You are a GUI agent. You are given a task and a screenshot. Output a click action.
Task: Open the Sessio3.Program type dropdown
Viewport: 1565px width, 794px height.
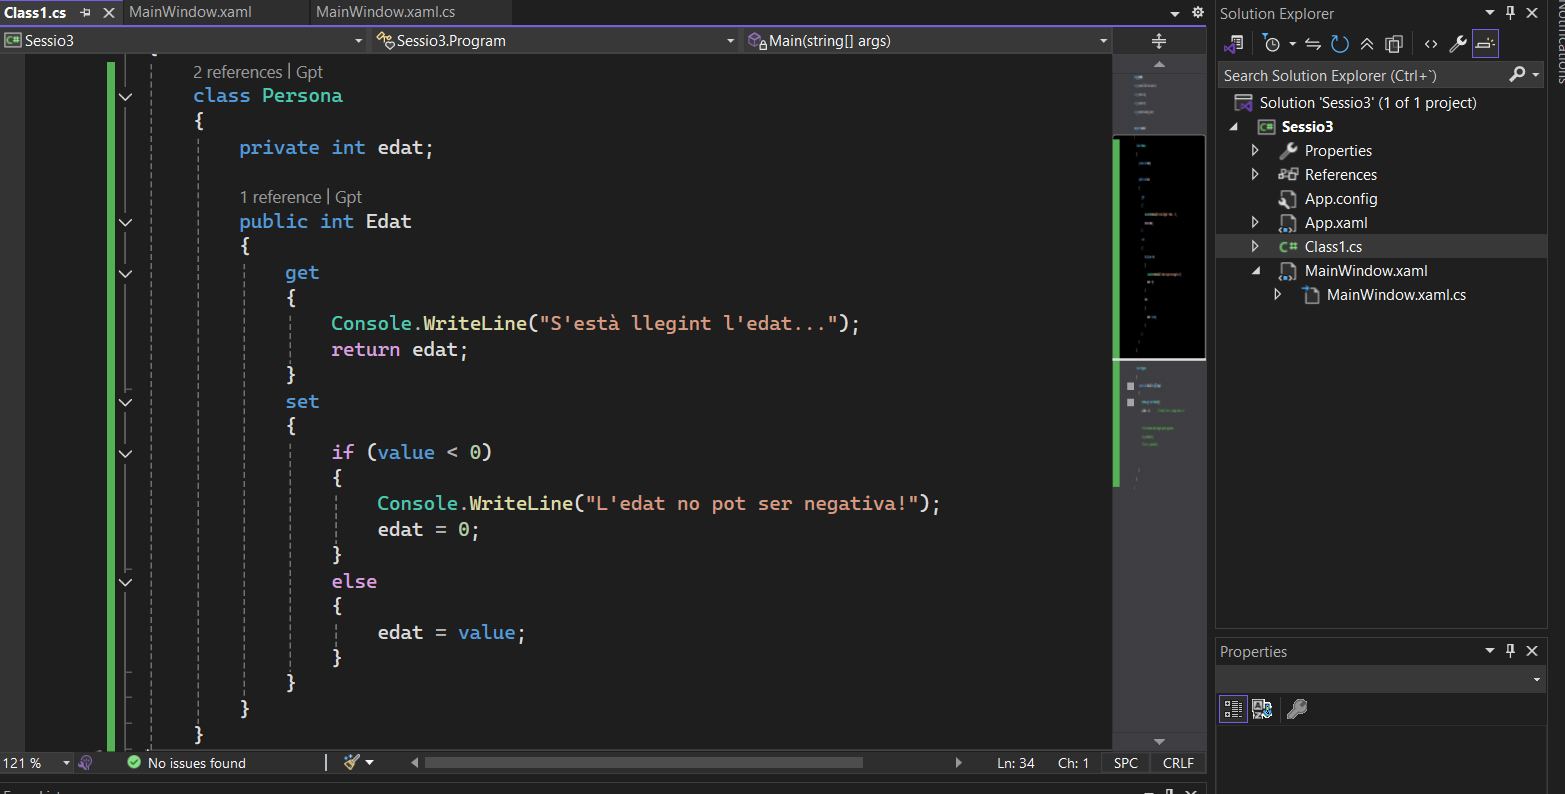pos(555,41)
